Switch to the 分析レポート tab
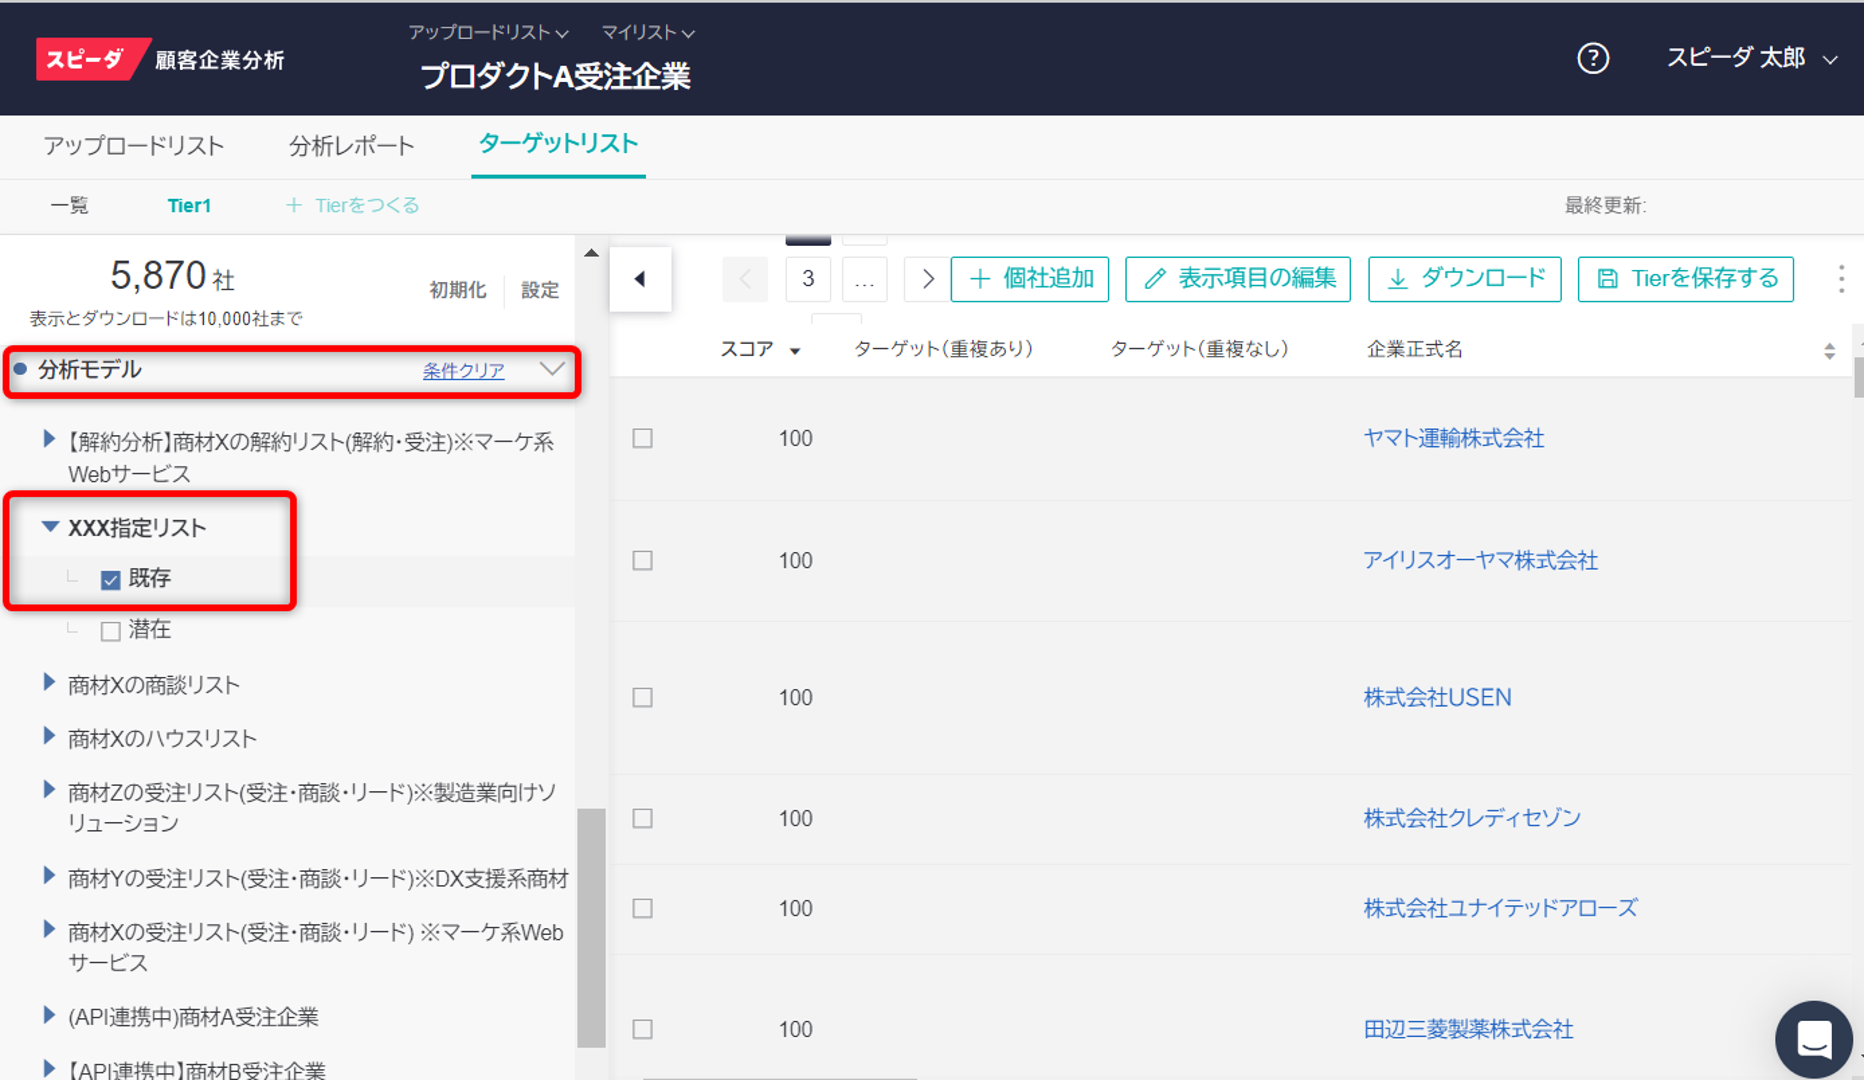 351,146
